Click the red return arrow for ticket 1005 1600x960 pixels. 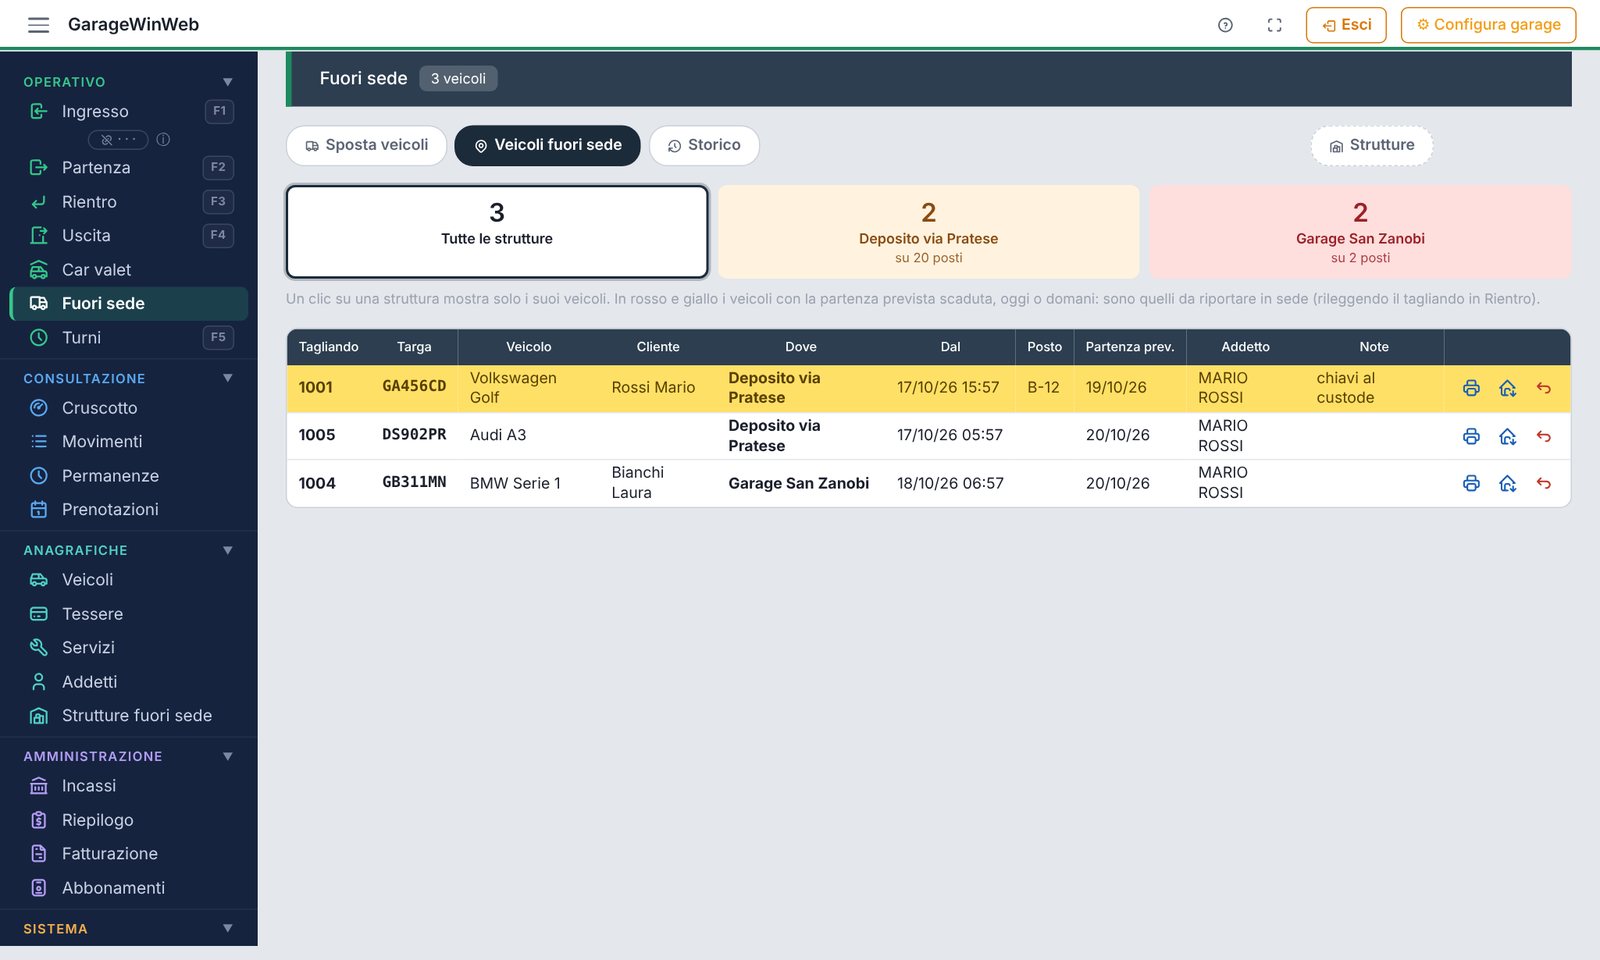click(x=1544, y=436)
